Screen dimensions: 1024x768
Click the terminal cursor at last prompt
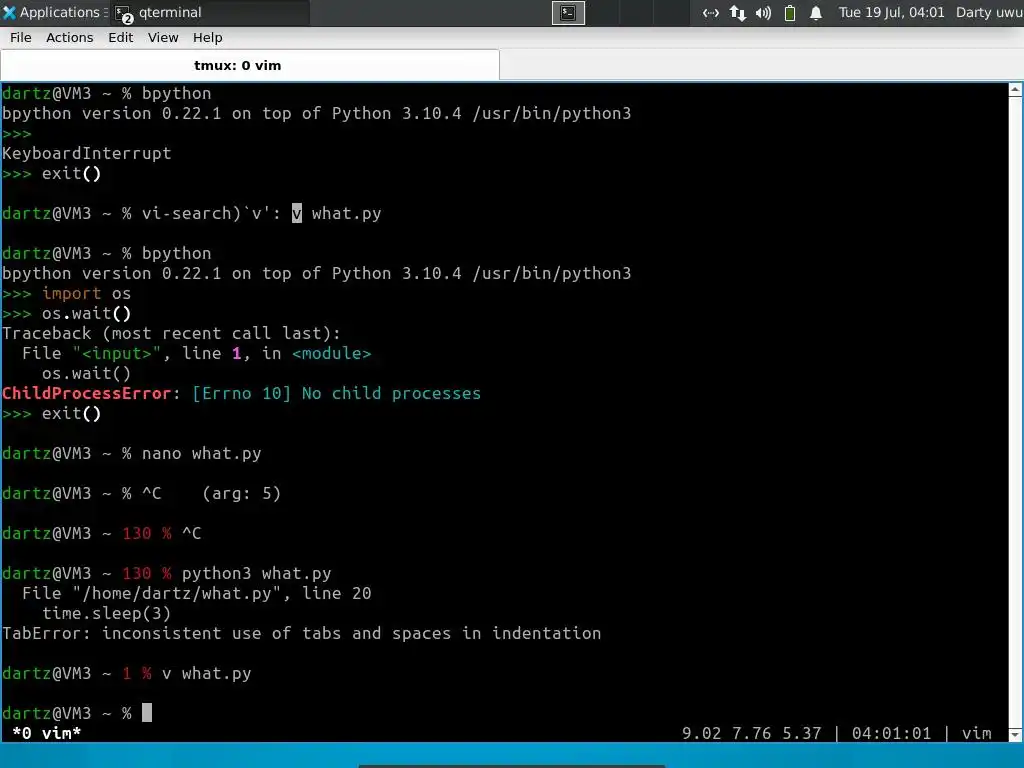147,712
